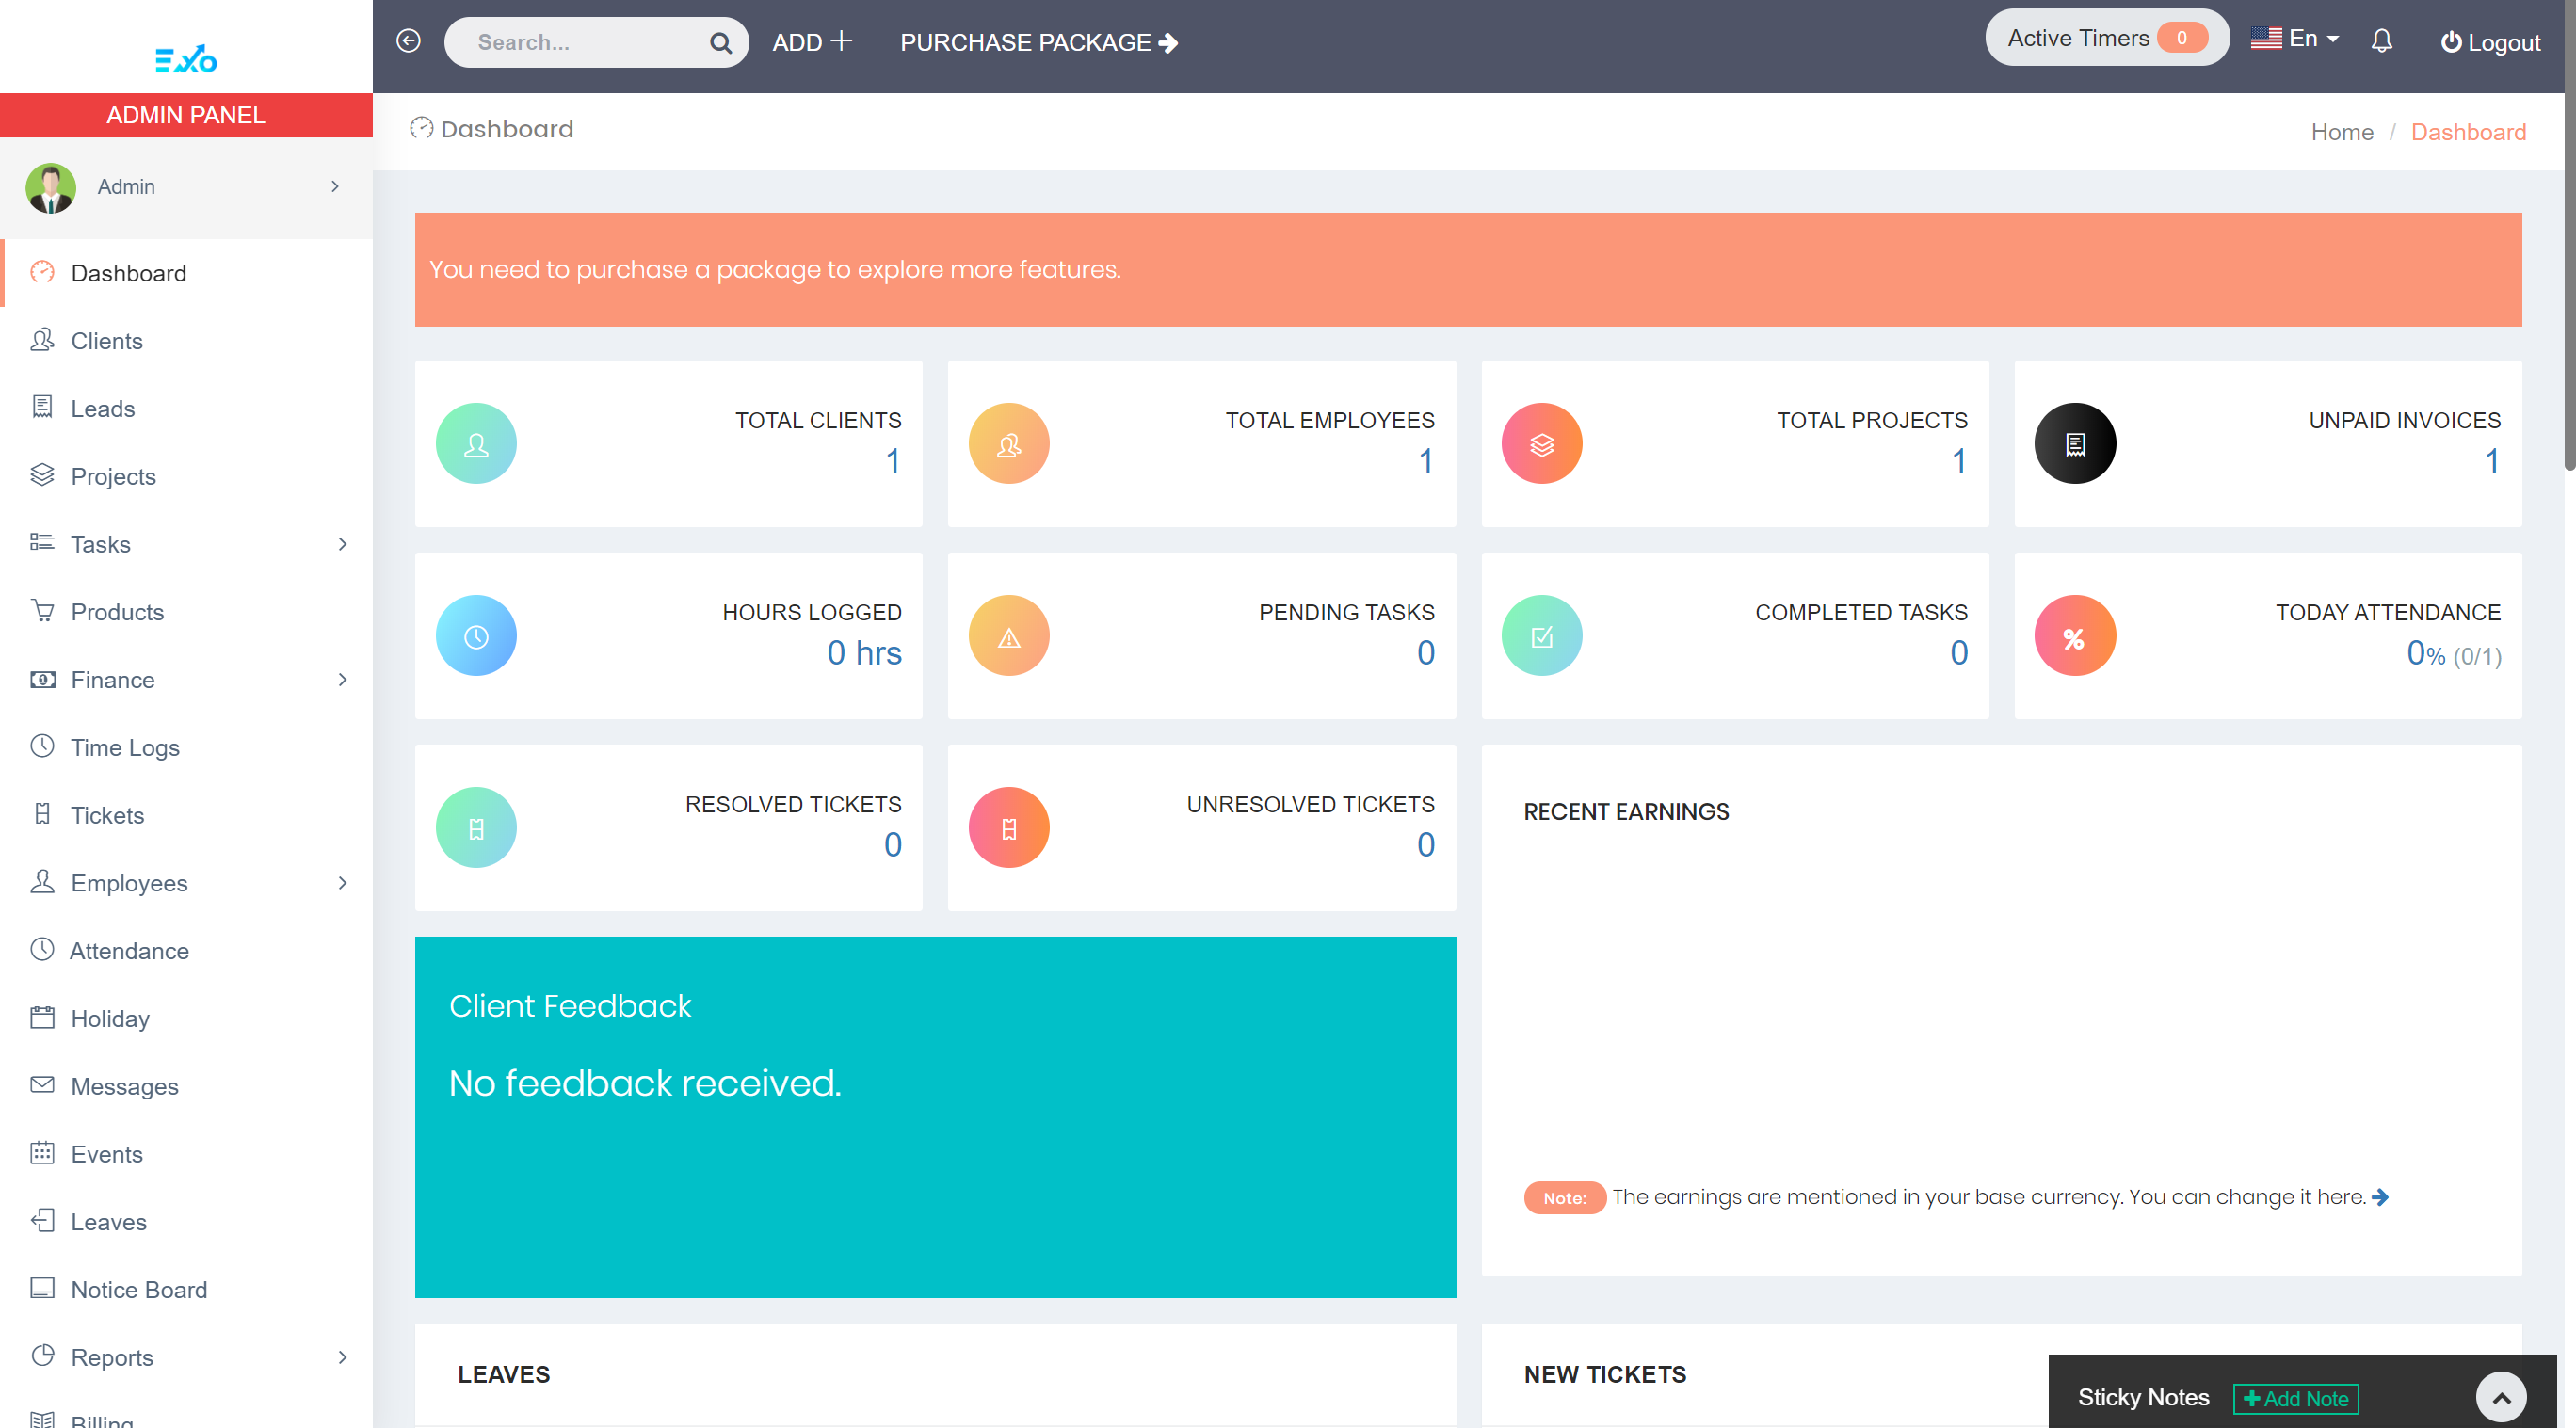The width and height of the screenshot is (2576, 1428).
Task: Open the En language dropdown
Action: click(2295, 39)
